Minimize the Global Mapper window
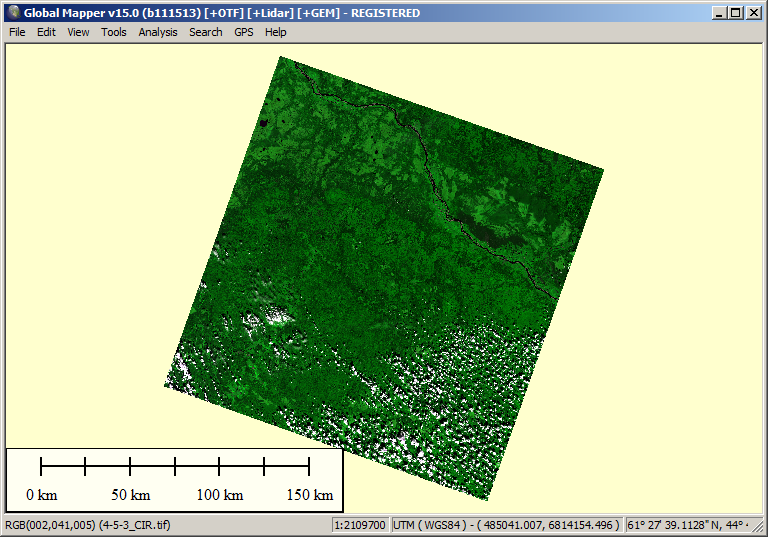The image size is (768, 537). tap(720, 13)
